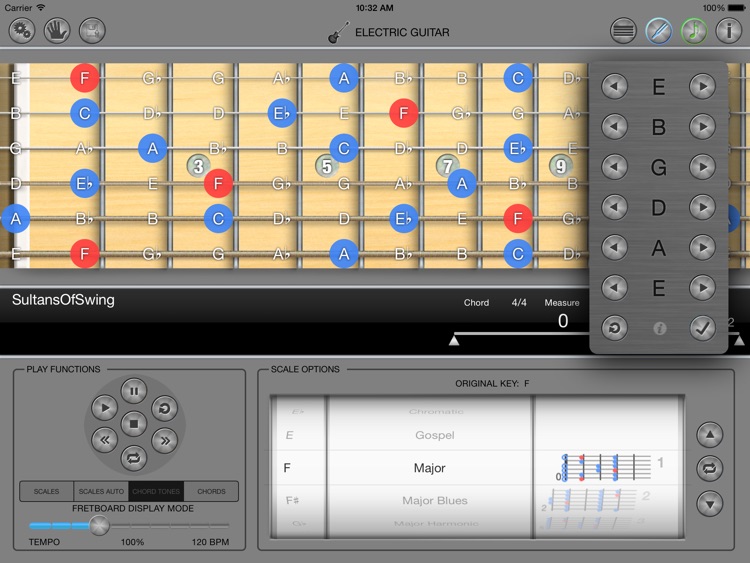Viewport: 750px width, 563px height.
Task: Click the battery indicator in status bar
Action: (736, 8)
